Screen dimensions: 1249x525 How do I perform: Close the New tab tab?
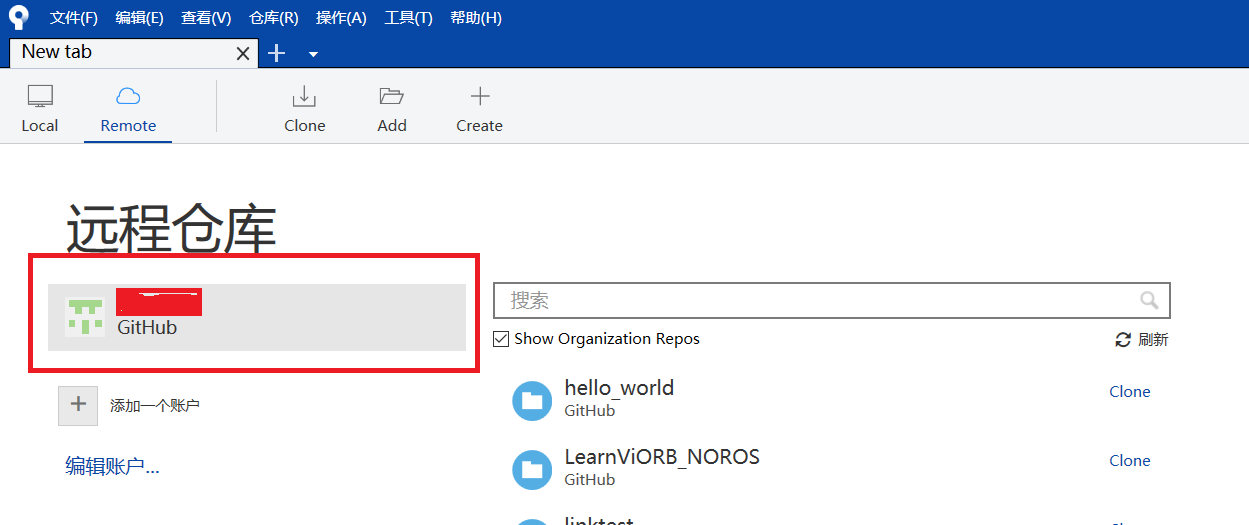pyautogui.click(x=243, y=54)
